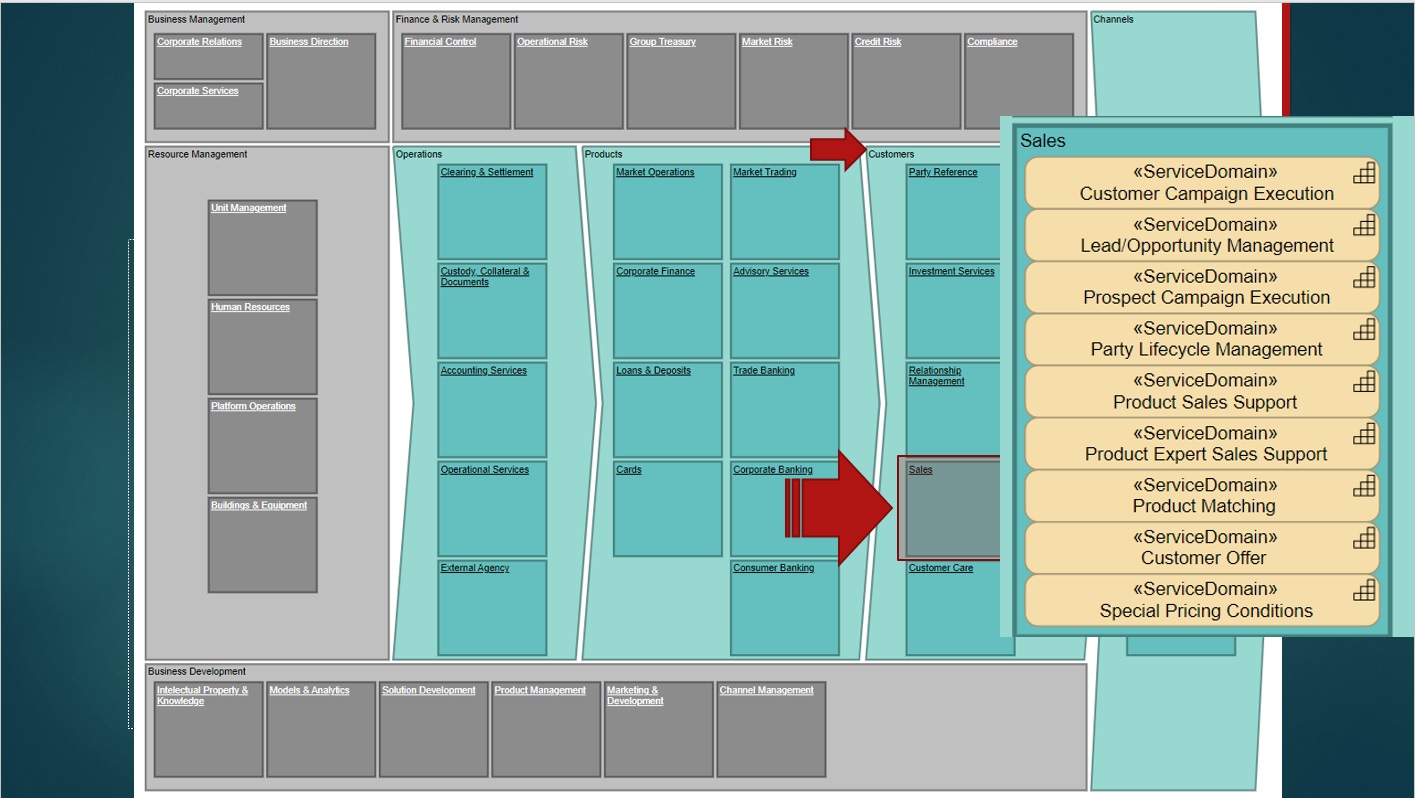Open composite icon on Product Expert Sales Support

(1364, 434)
